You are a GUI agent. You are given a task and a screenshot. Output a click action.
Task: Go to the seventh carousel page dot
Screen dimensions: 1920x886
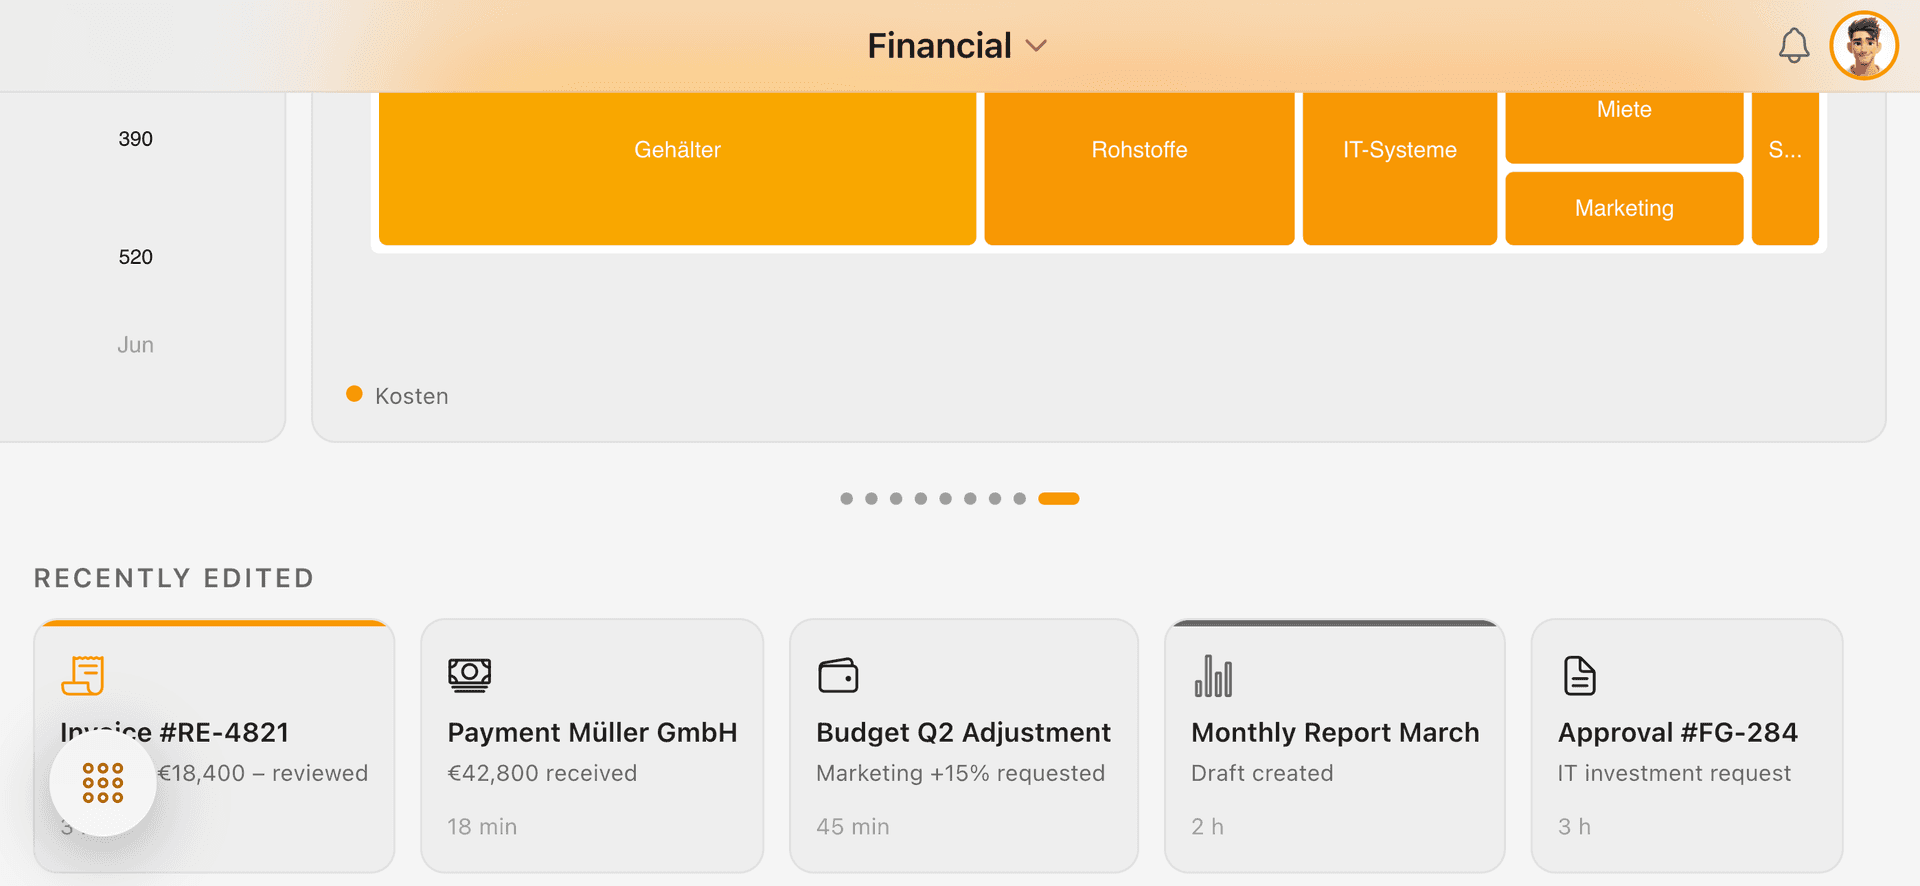[995, 498]
